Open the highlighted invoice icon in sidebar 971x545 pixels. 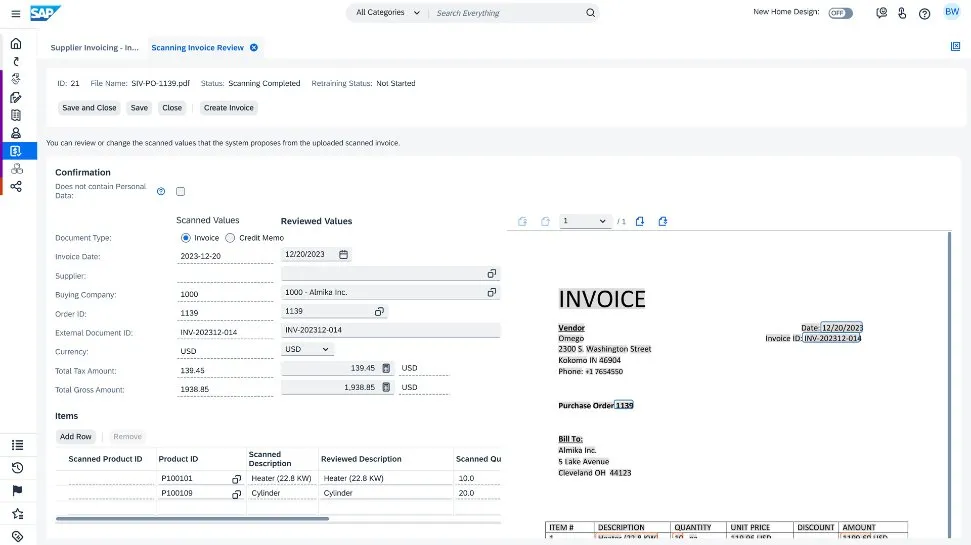coord(16,151)
